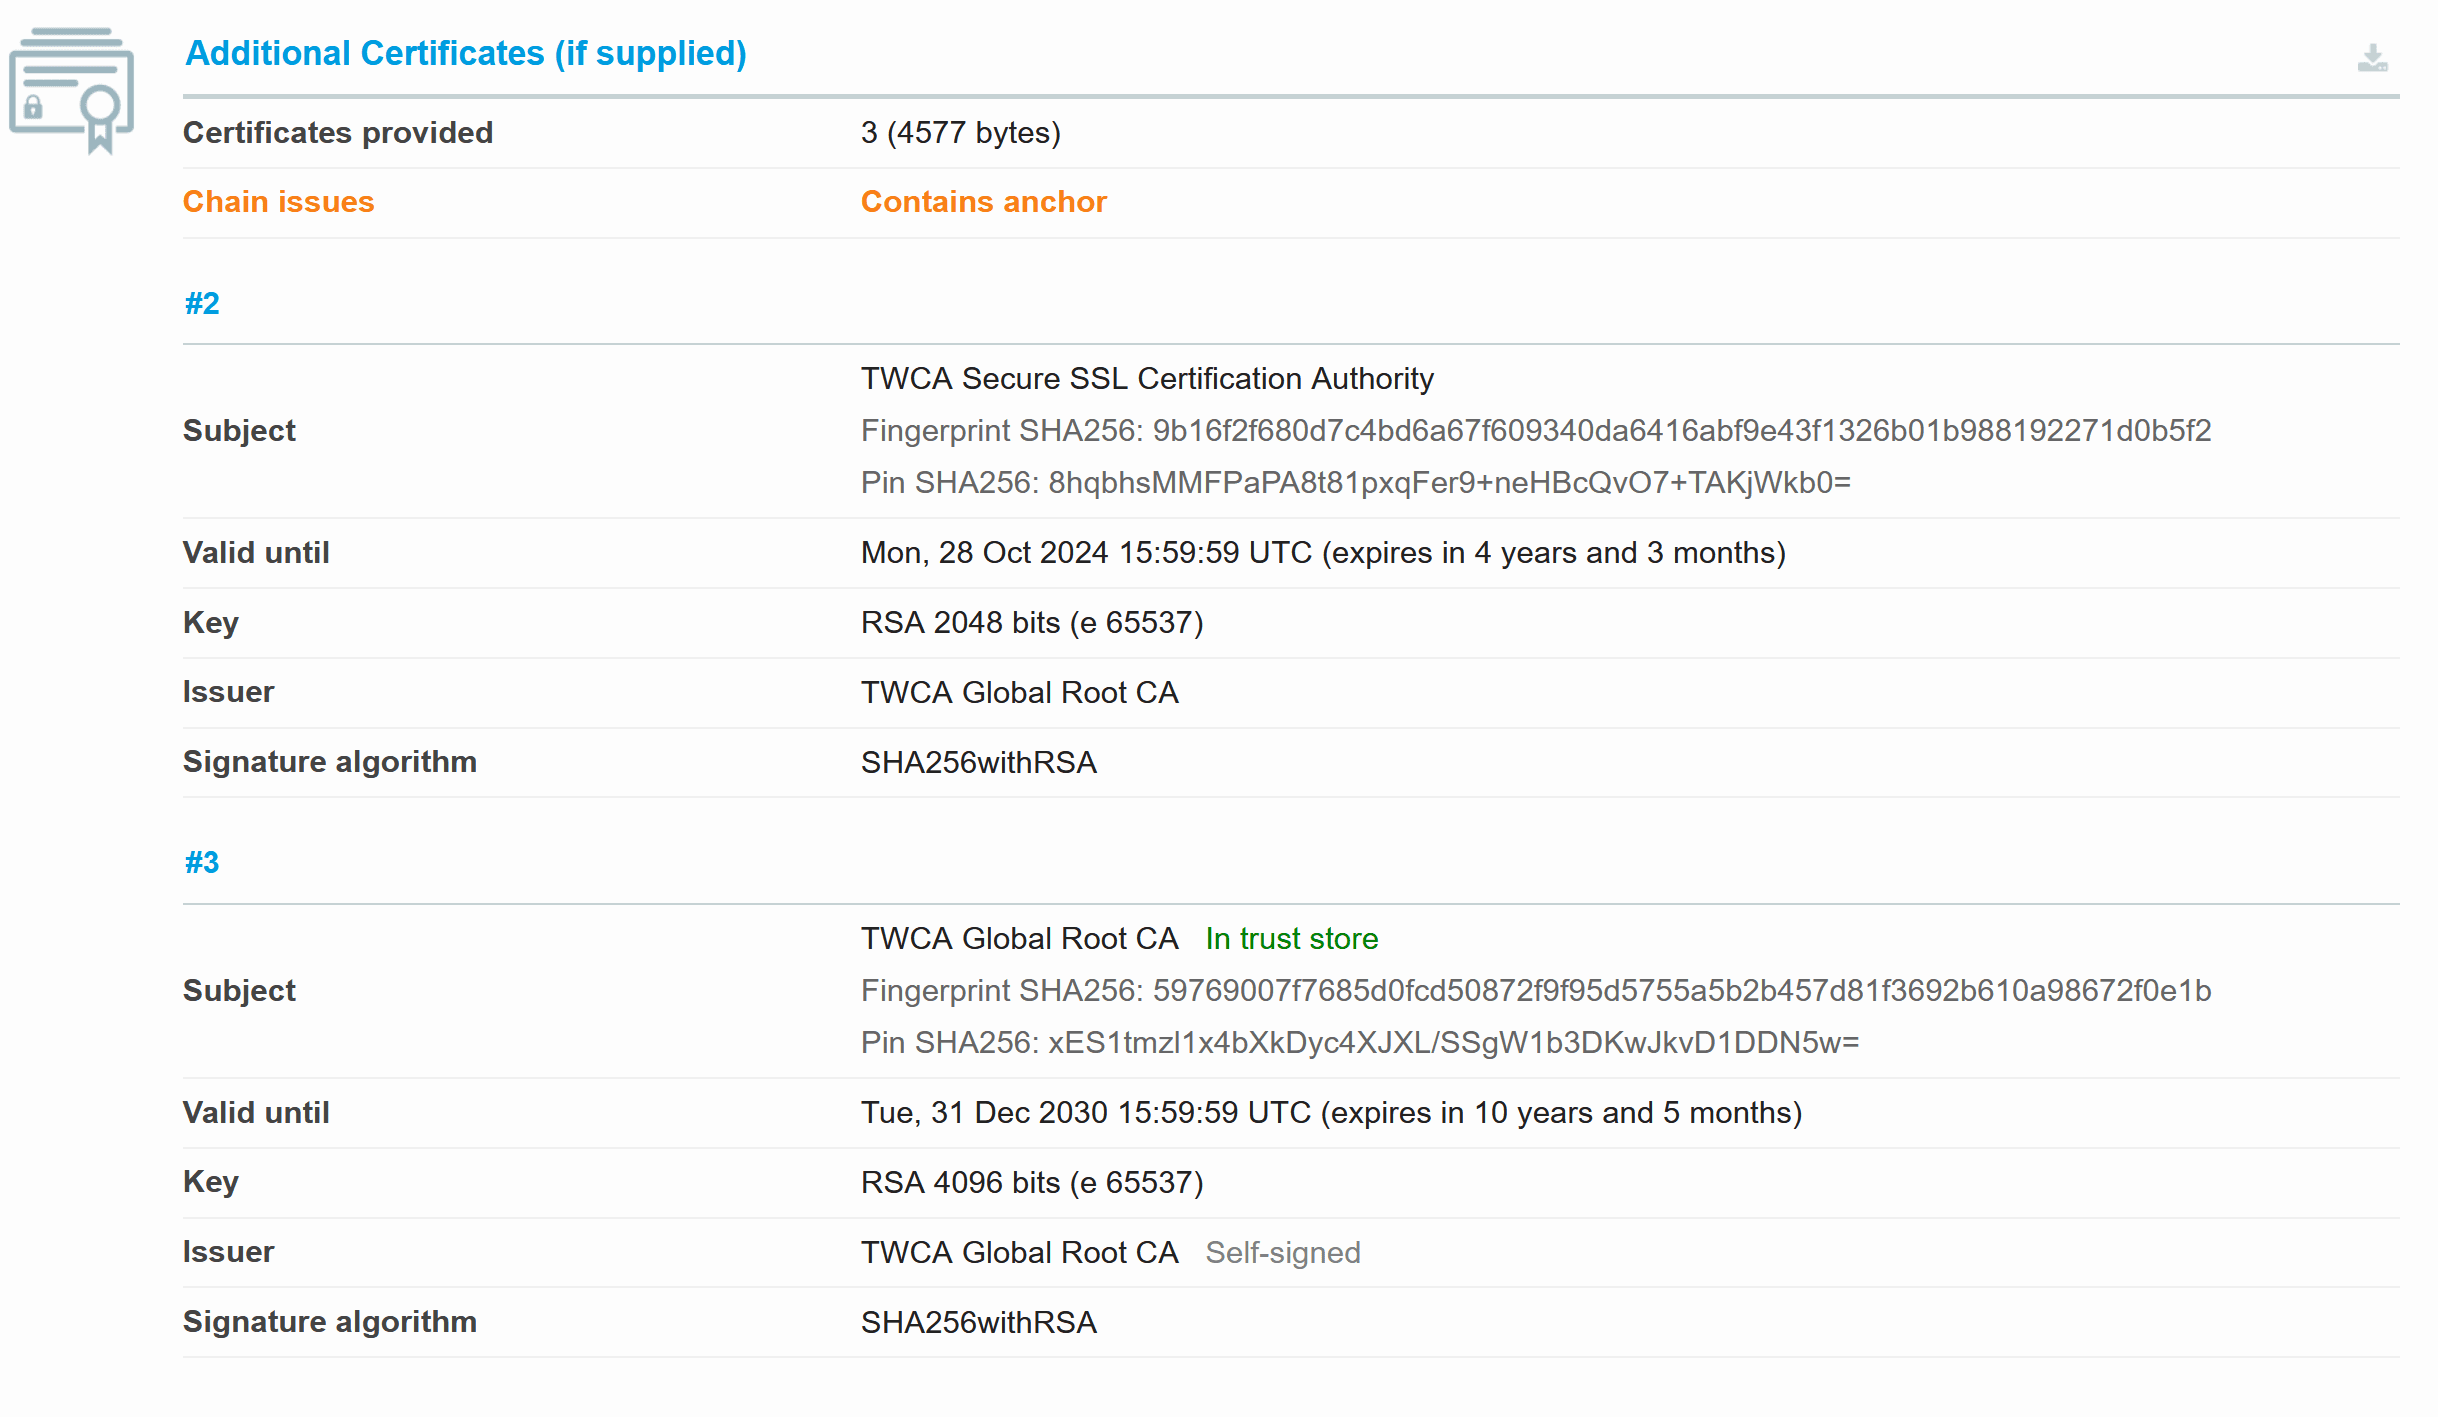Screen dimensions: 2438x1417
Task: Click the RSA 4096 bits key value
Action: click(1031, 1183)
